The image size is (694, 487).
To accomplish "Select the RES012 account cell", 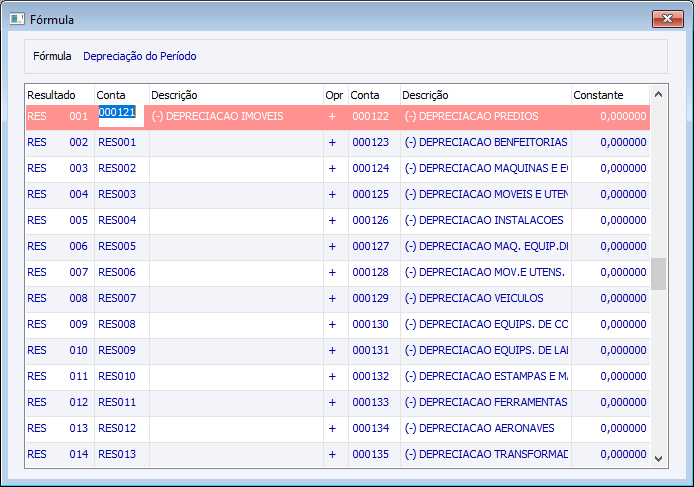I will tap(122, 428).
